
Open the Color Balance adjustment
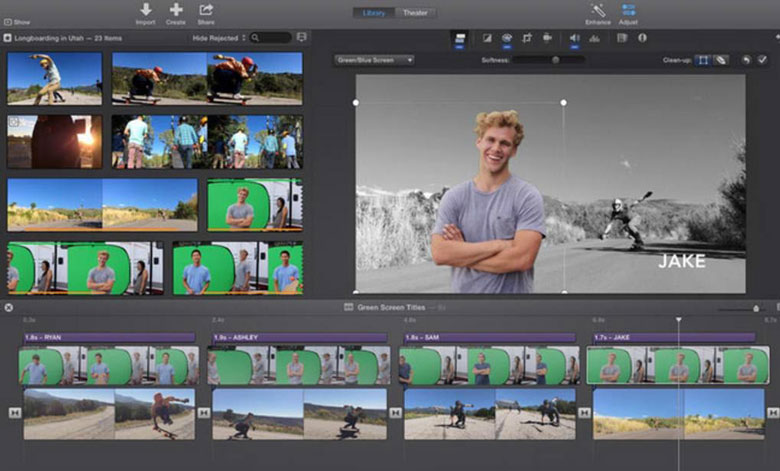coord(487,38)
